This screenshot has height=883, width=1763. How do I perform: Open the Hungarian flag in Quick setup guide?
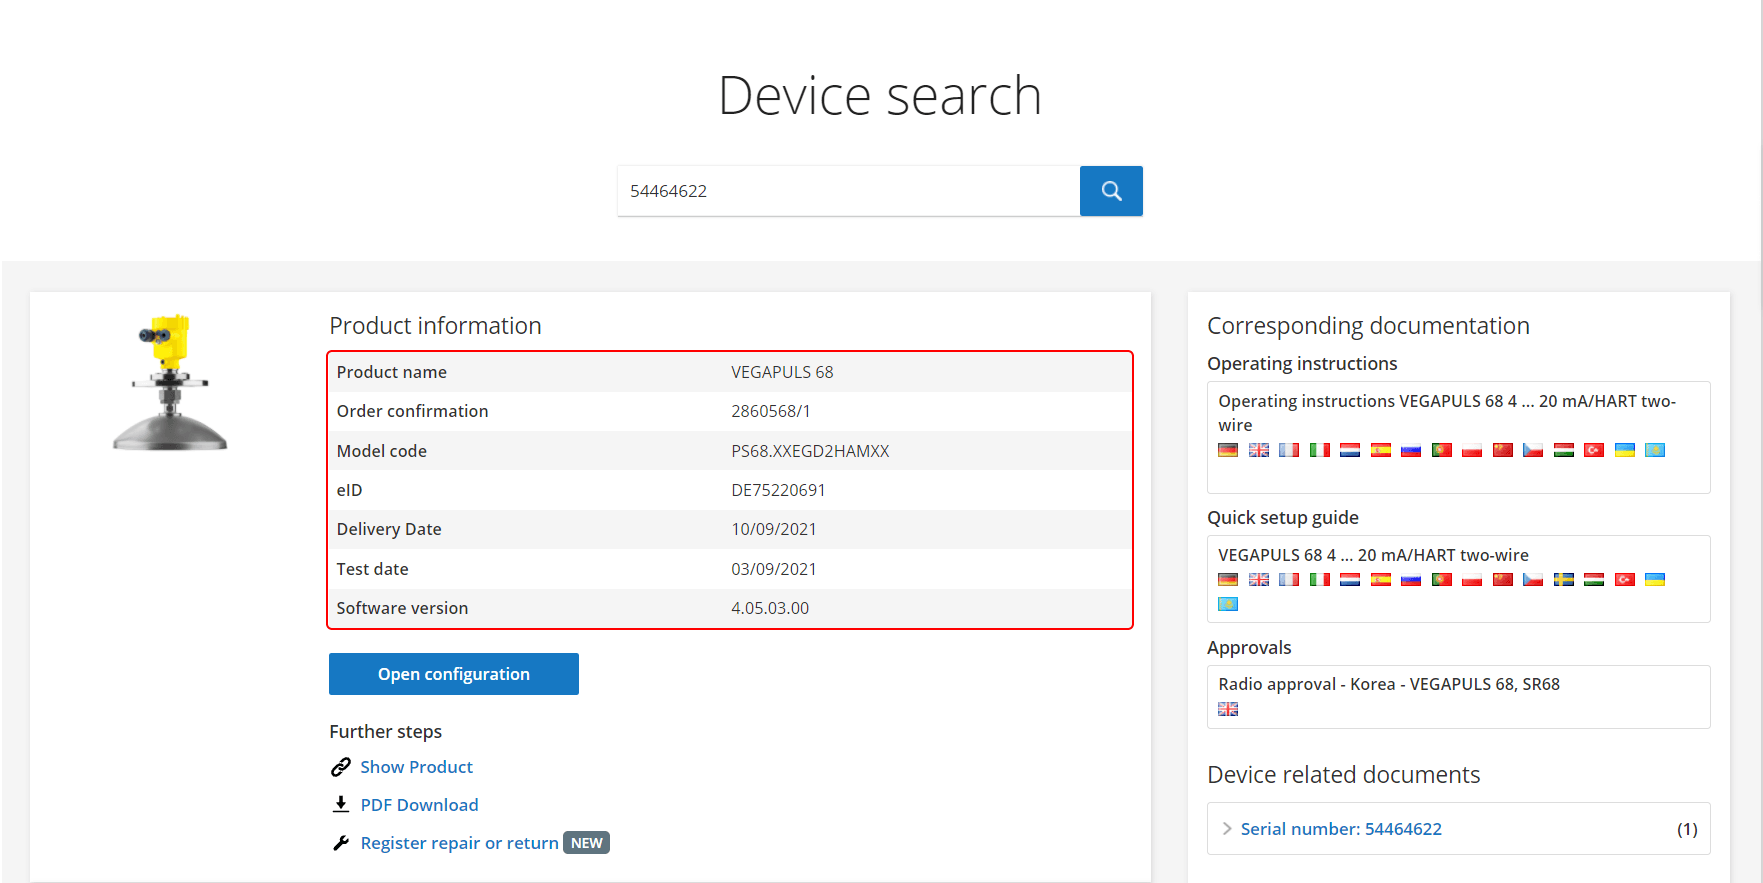(x=1594, y=579)
